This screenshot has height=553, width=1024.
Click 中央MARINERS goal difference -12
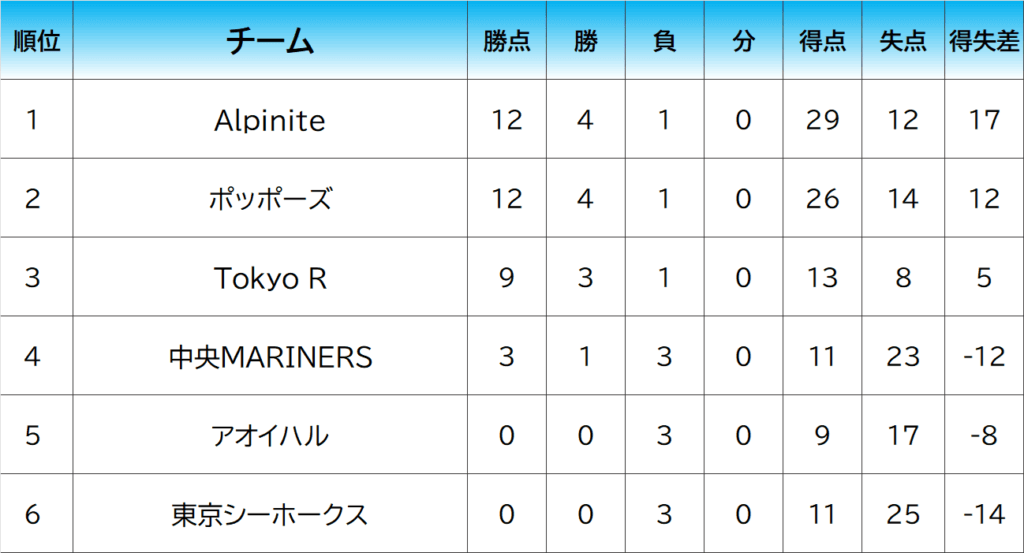tap(984, 357)
